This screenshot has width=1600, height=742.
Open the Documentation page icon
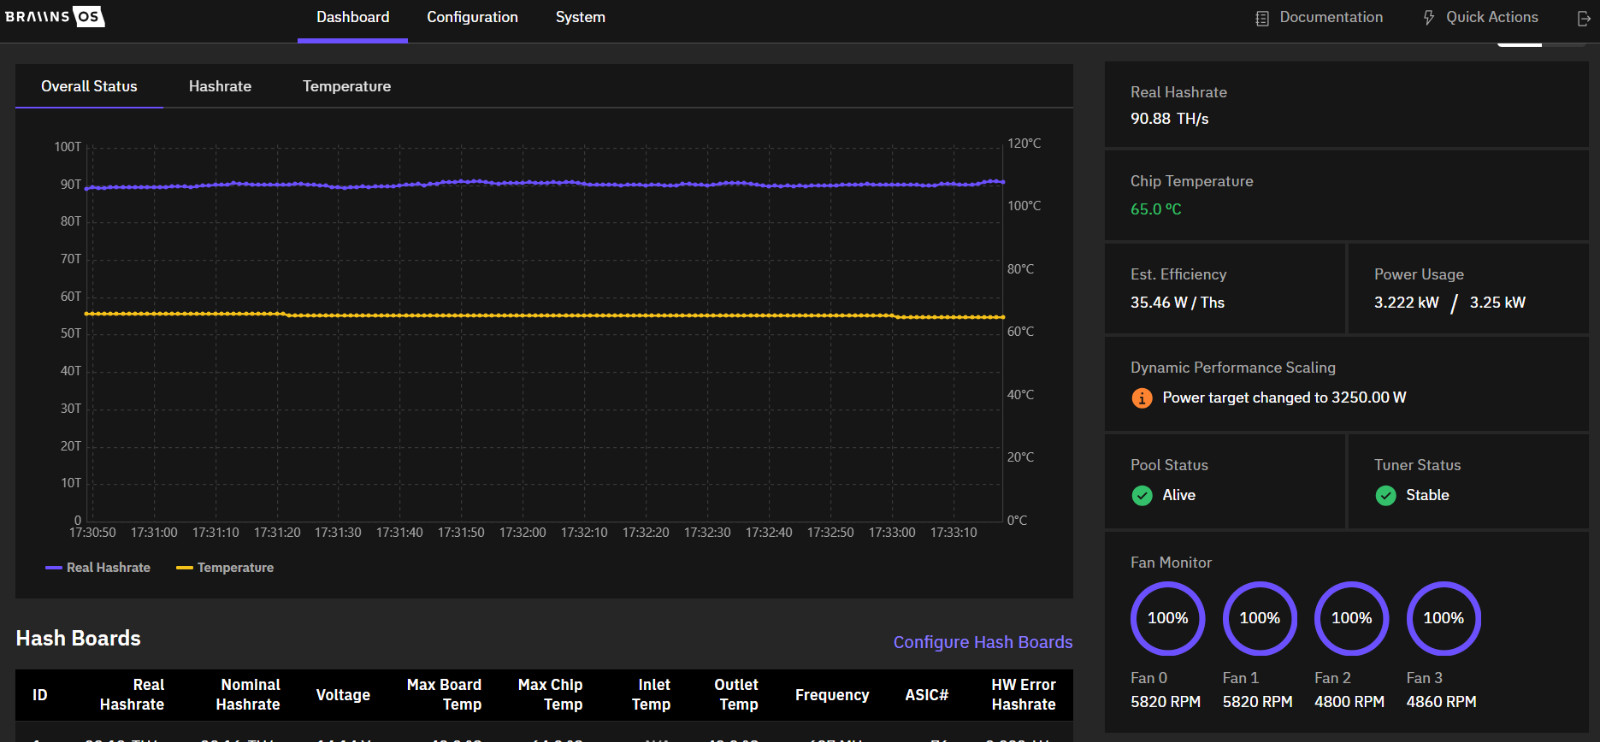pos(1262,18)
